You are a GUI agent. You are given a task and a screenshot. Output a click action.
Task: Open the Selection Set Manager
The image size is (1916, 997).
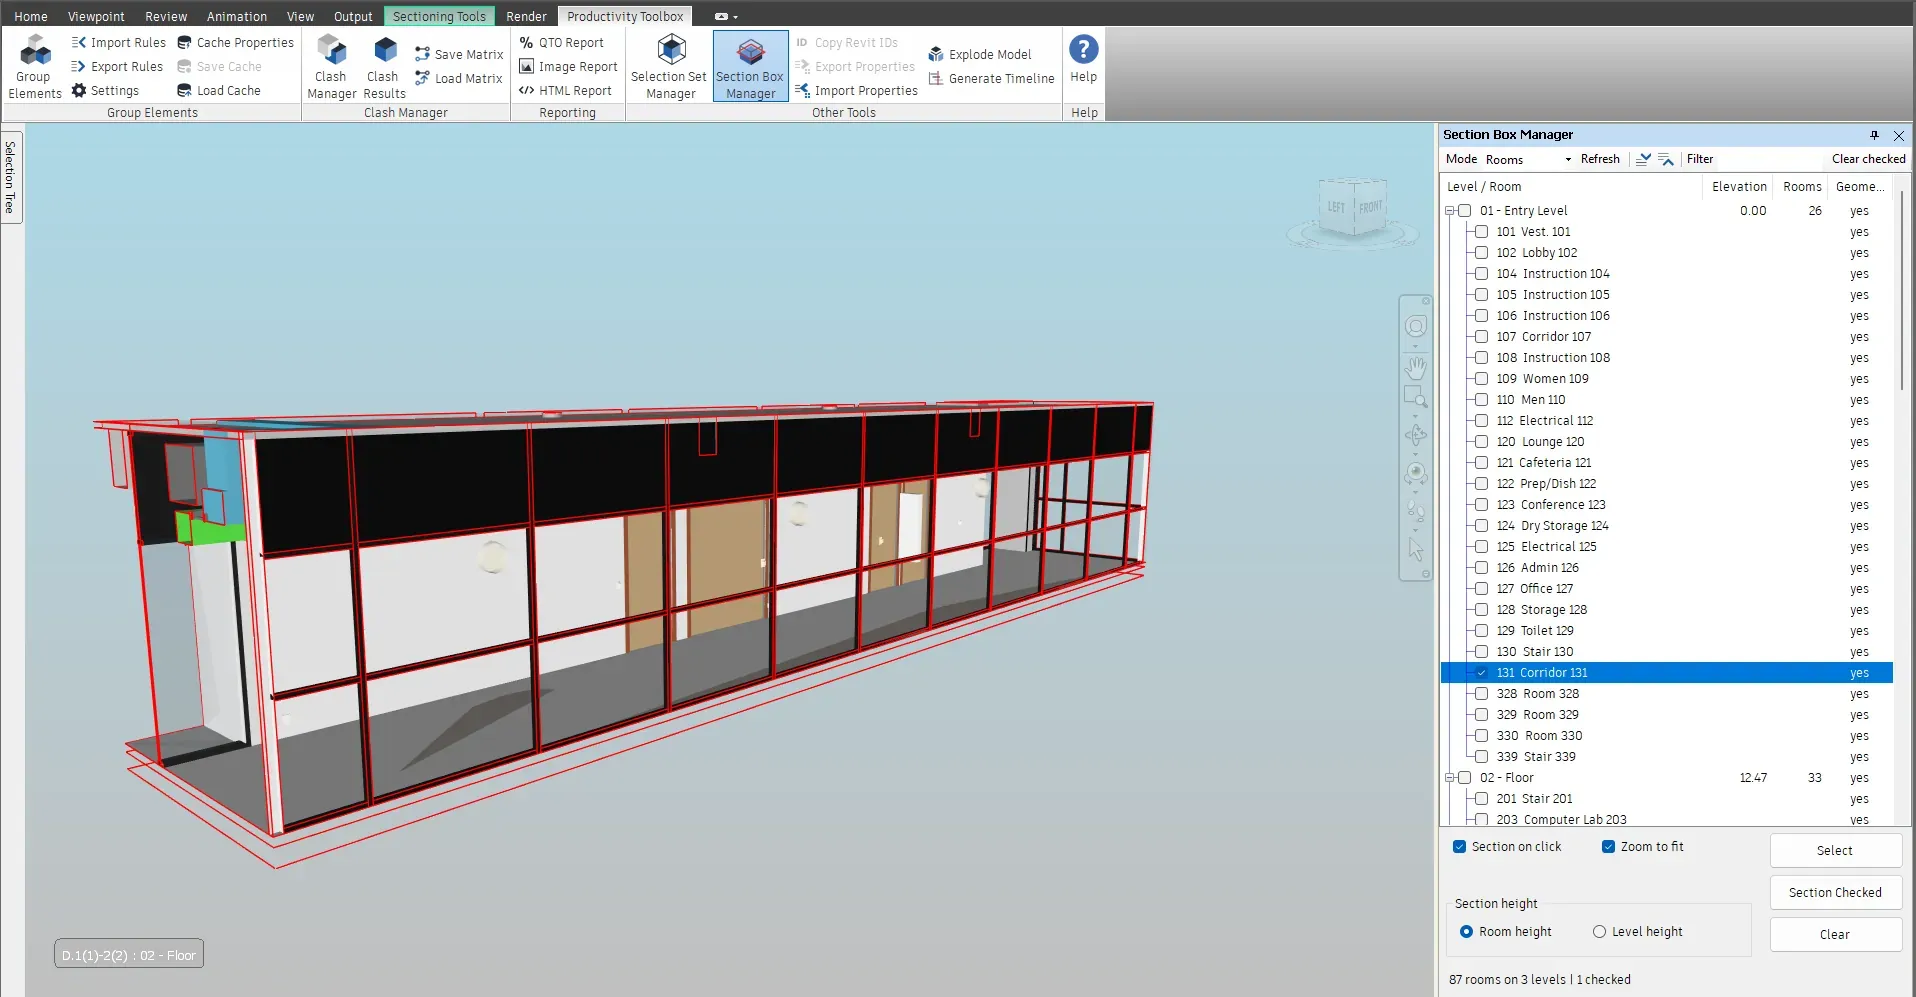click(x=669, y=66)
